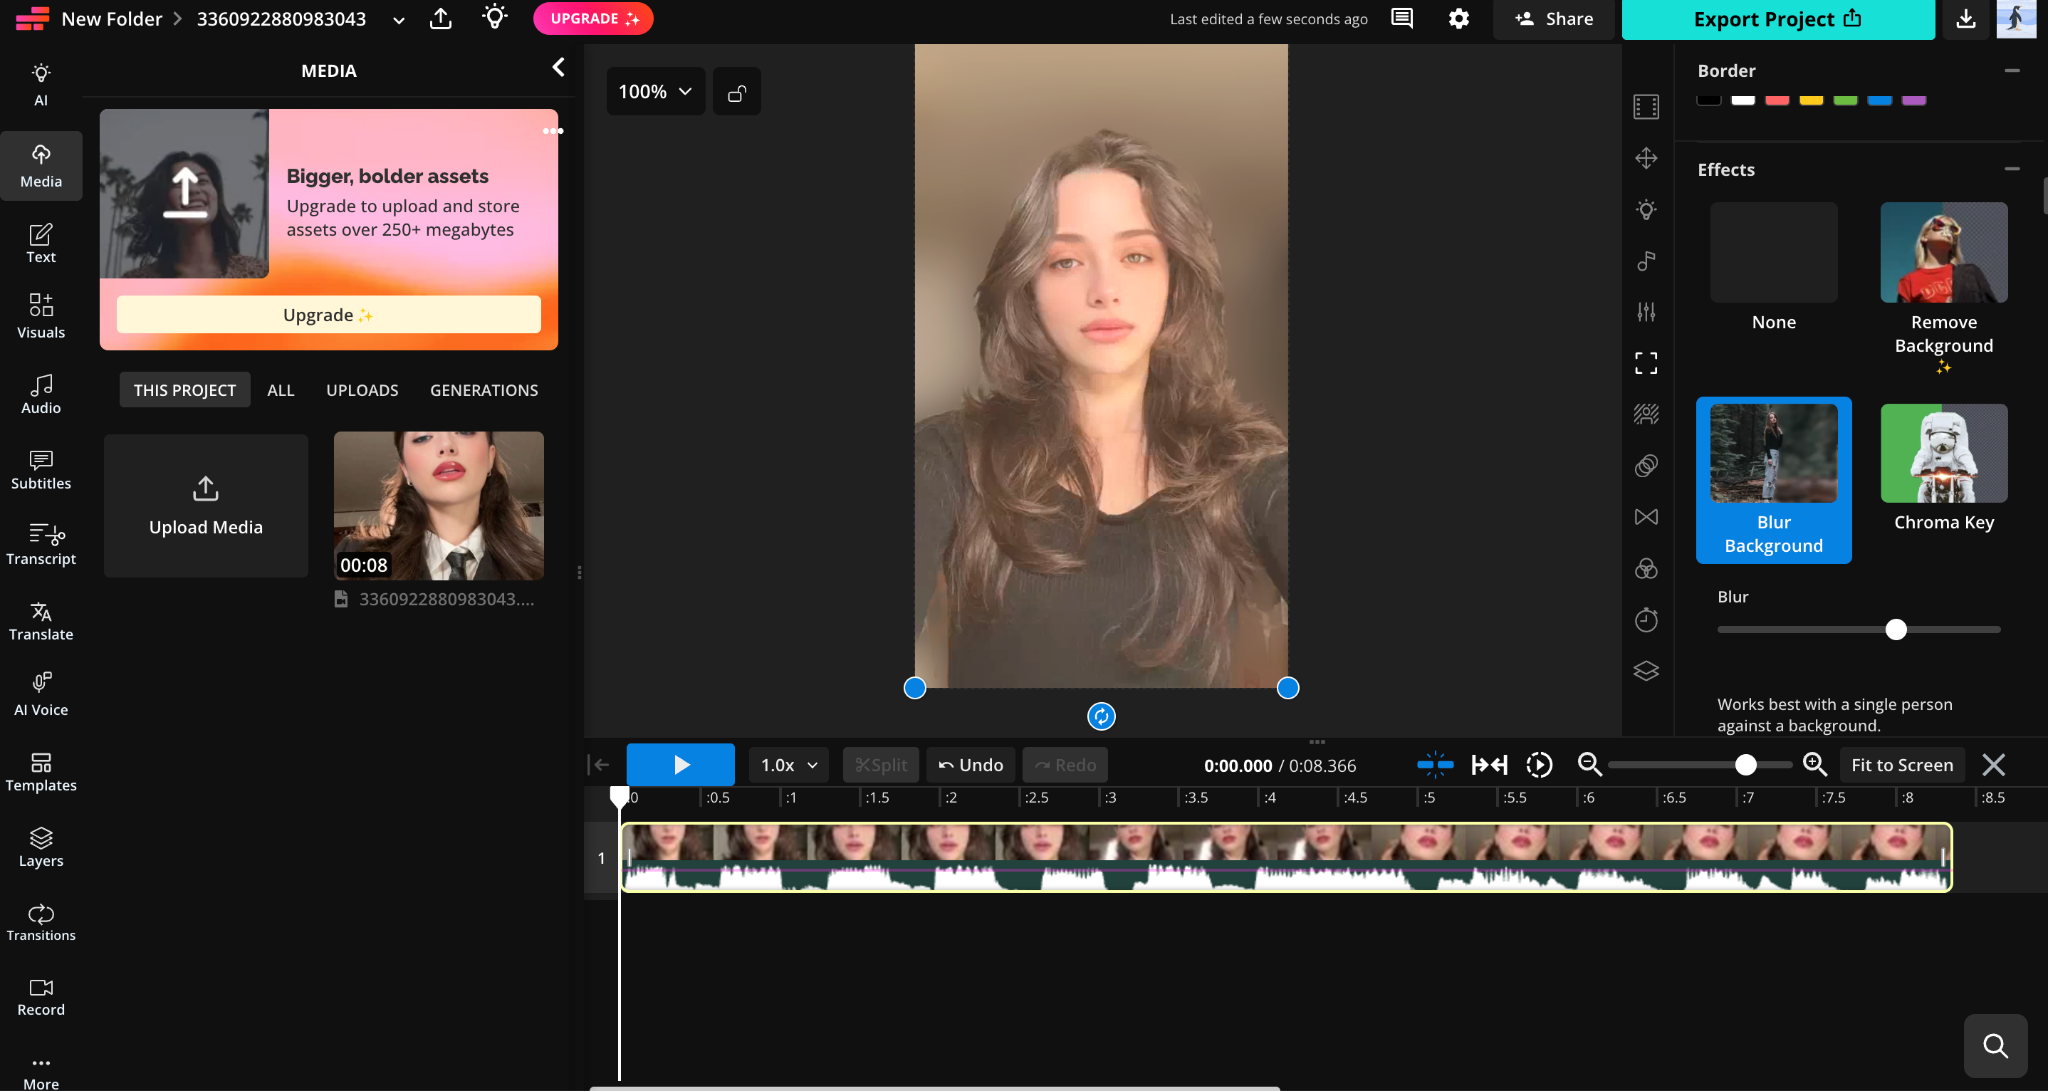Toggle timeline snapping icon

click(x=1435, y=765)
